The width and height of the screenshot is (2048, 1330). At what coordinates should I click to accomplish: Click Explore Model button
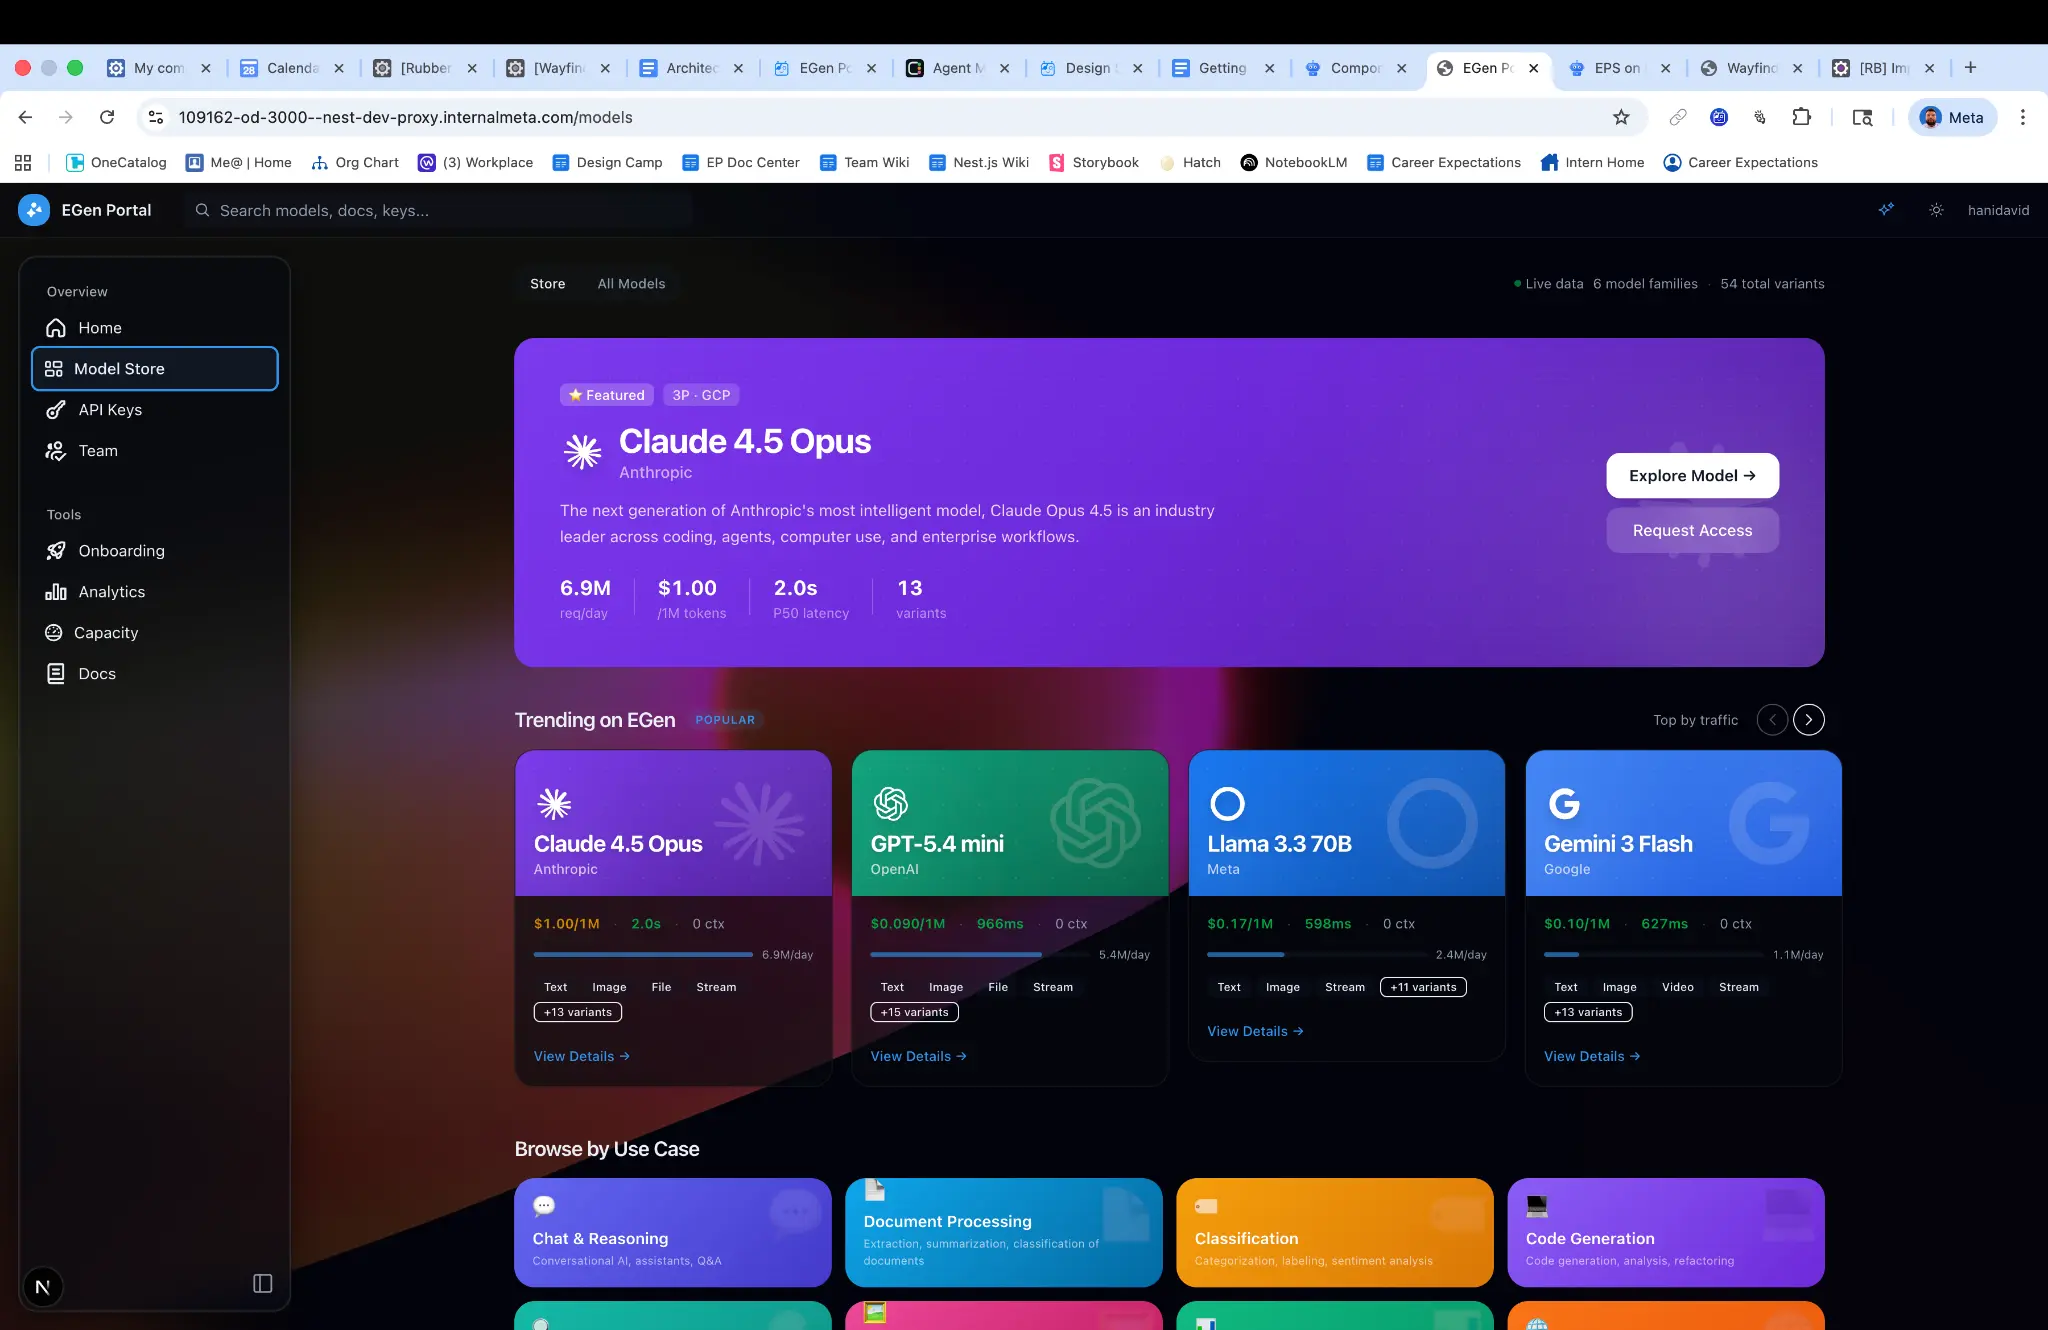point(1692,476)
